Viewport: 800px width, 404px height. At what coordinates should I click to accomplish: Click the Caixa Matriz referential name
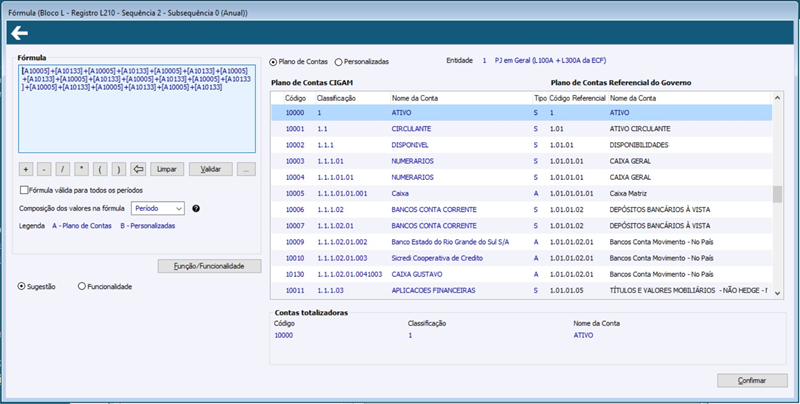pos(628,193)
